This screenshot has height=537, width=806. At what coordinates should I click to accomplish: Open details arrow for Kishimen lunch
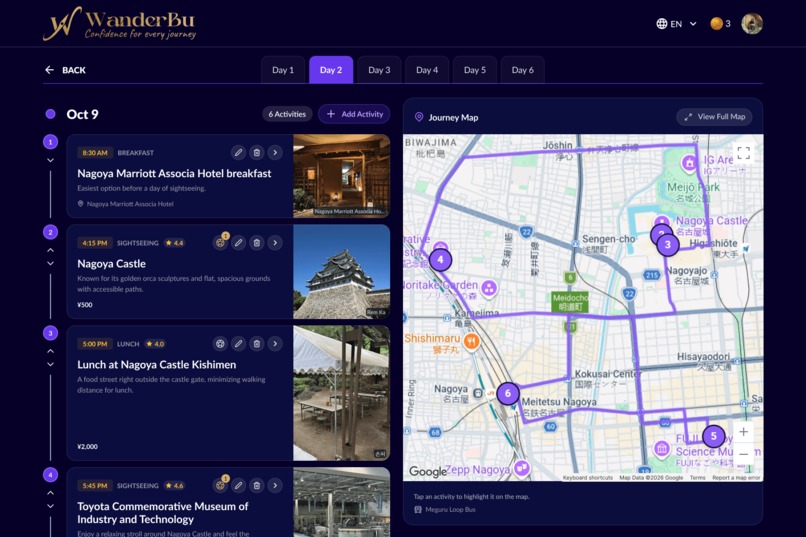click(275, 344)
